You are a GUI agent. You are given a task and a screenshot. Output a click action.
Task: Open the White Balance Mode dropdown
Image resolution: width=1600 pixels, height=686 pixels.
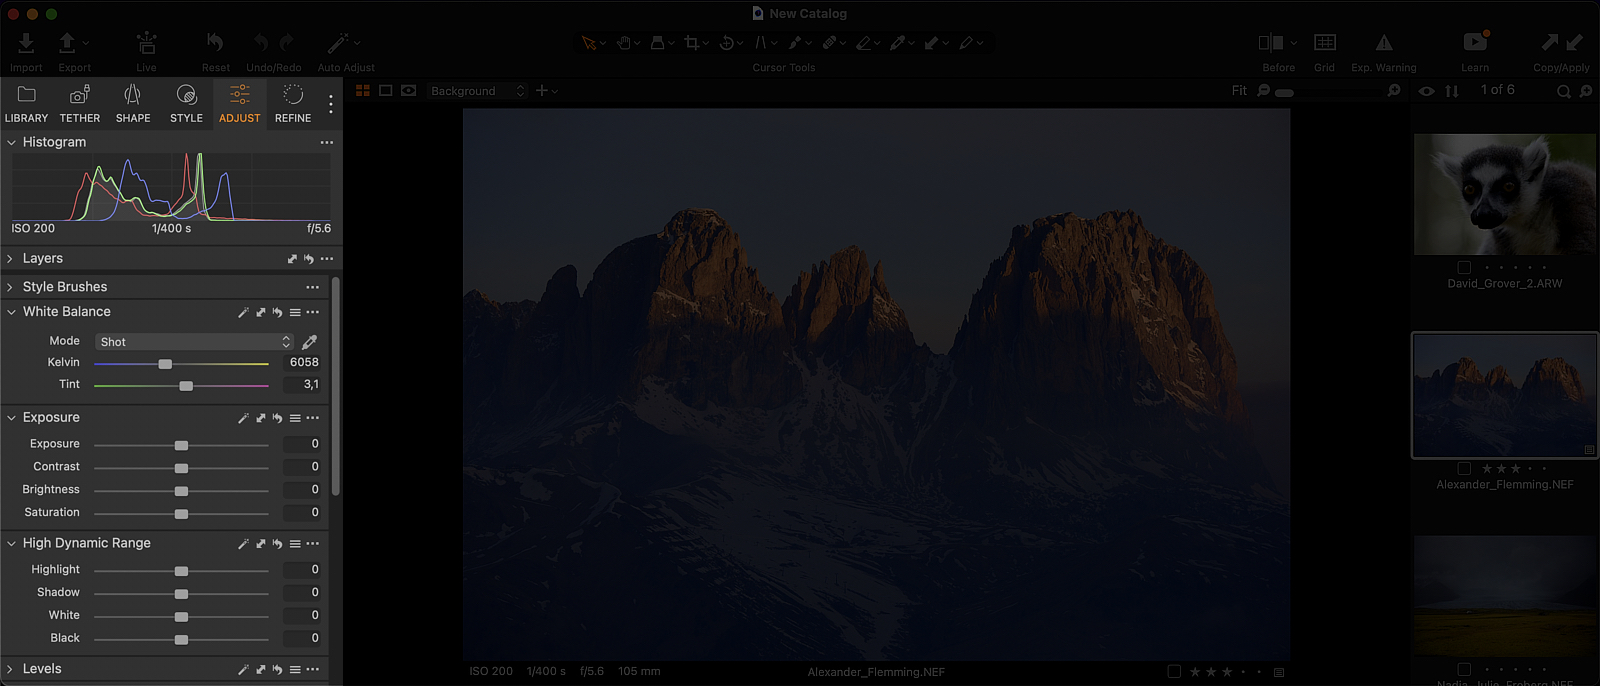pyautogui.click(x=195, y=342)
